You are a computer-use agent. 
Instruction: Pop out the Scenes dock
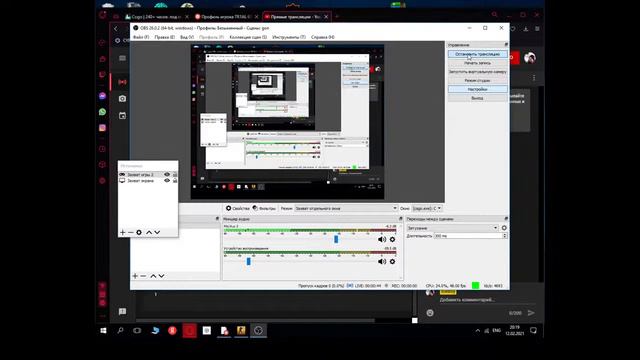point(217,219)
